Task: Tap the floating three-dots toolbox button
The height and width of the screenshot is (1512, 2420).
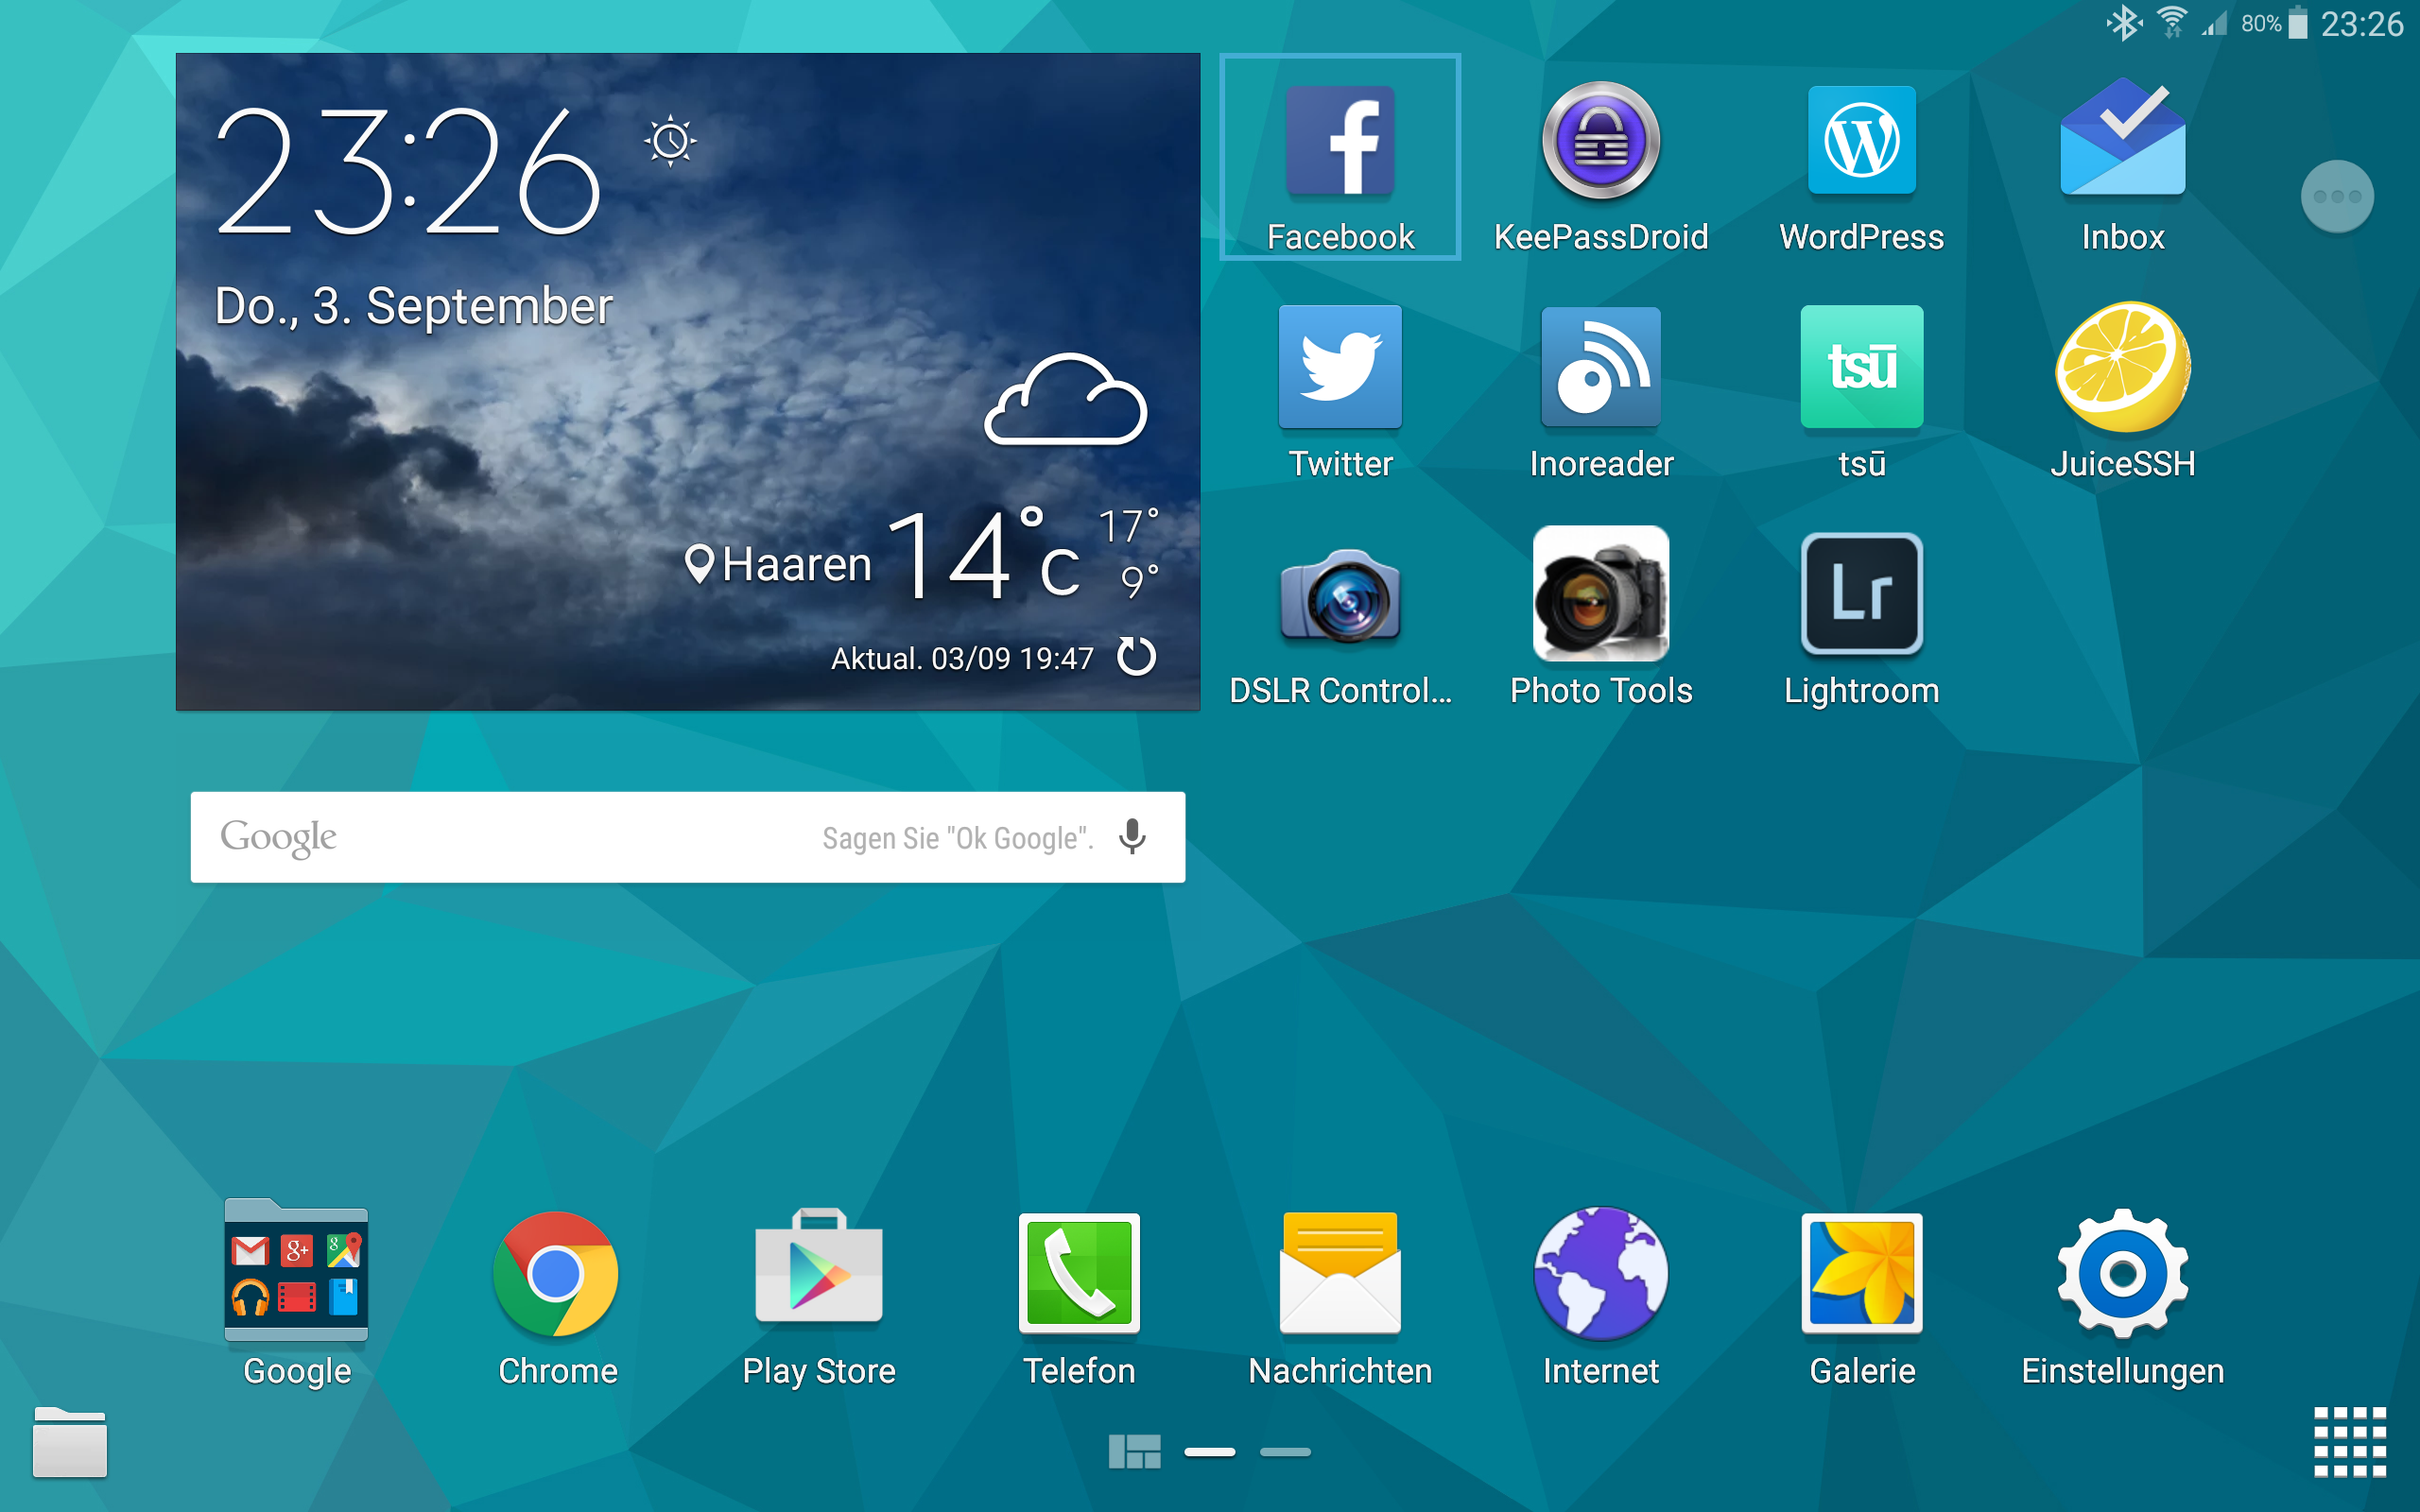Action: 2337,197
